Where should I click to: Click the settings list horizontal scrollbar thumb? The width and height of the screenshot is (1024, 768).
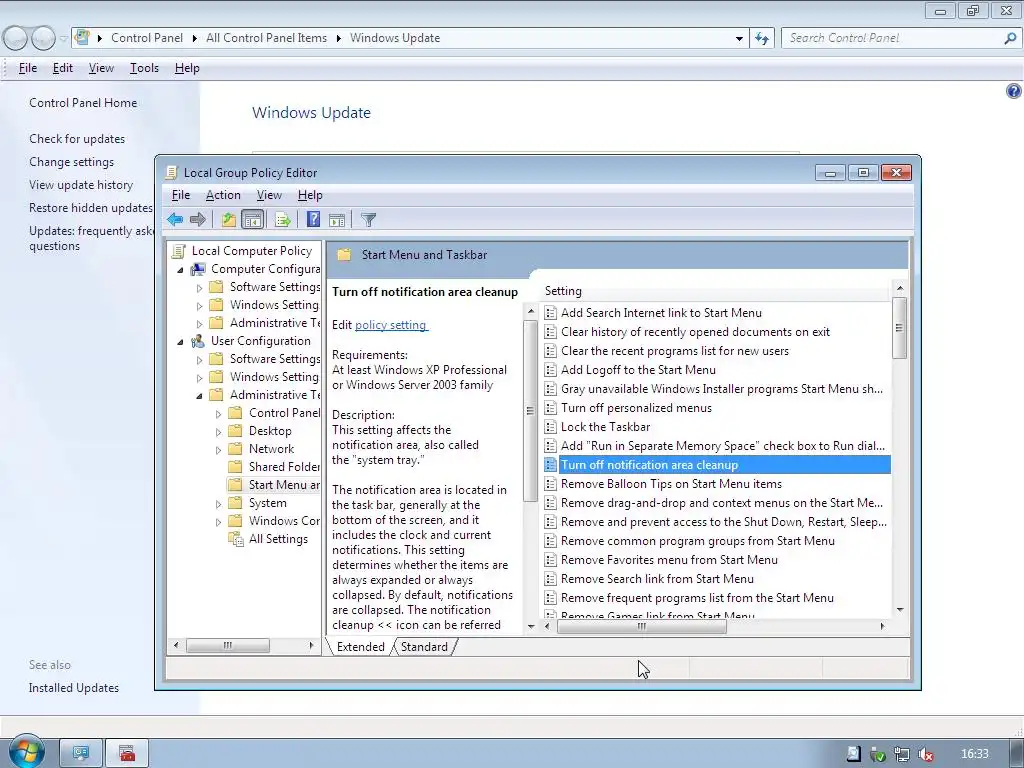click(x=641, y=626)
